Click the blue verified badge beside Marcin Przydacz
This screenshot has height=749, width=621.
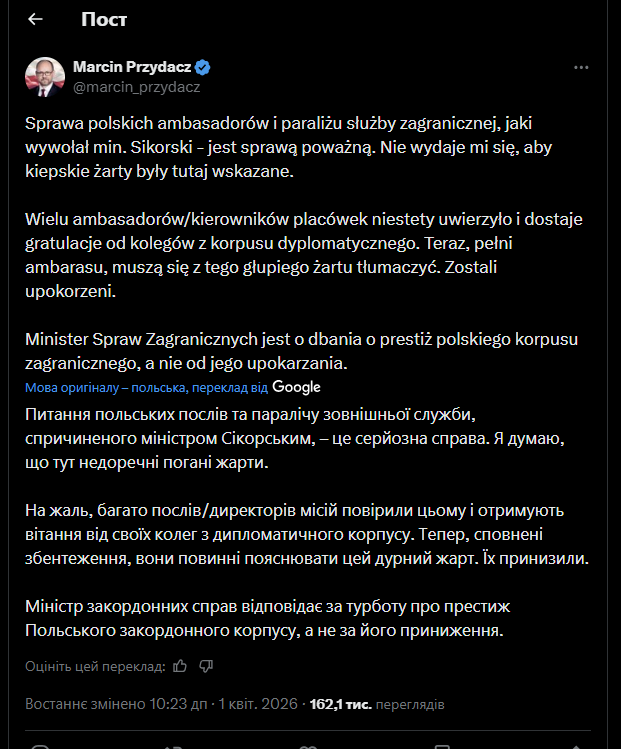[x=202, y=68]
